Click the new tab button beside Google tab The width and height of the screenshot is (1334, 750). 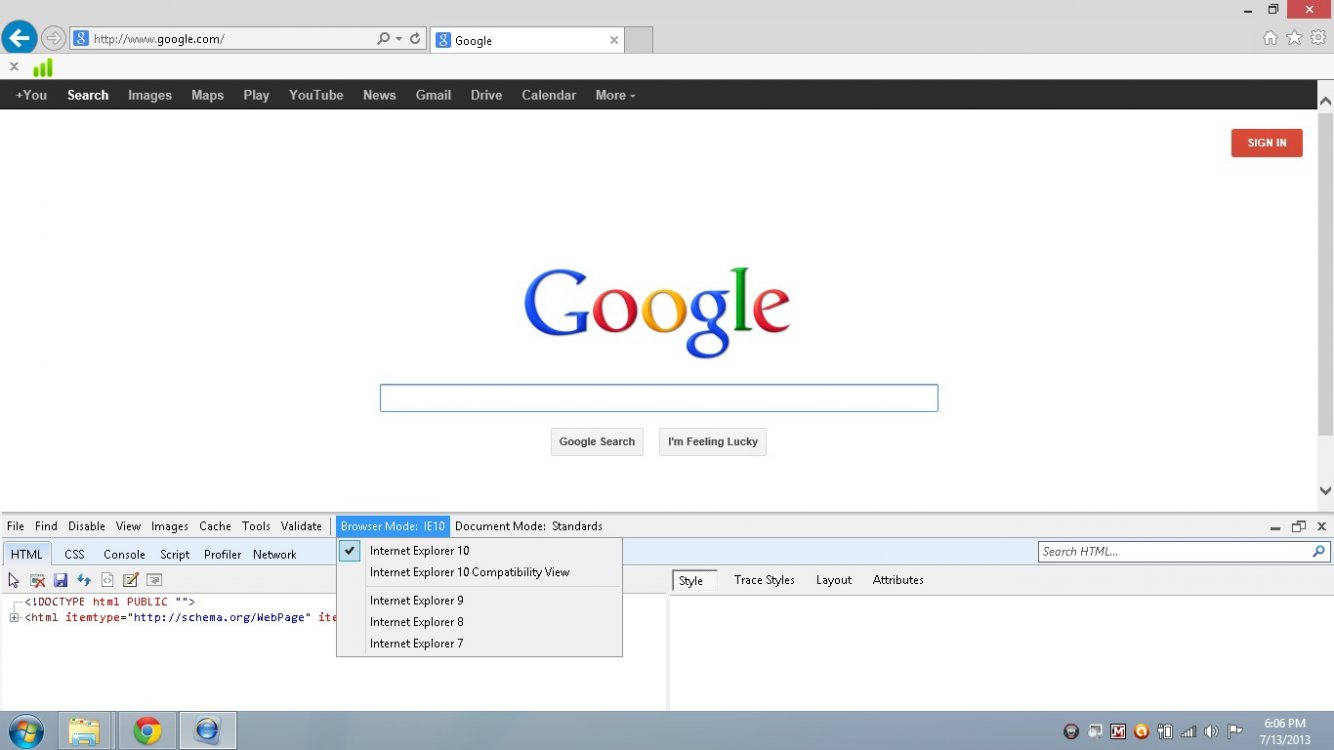(x=639, y=40)
